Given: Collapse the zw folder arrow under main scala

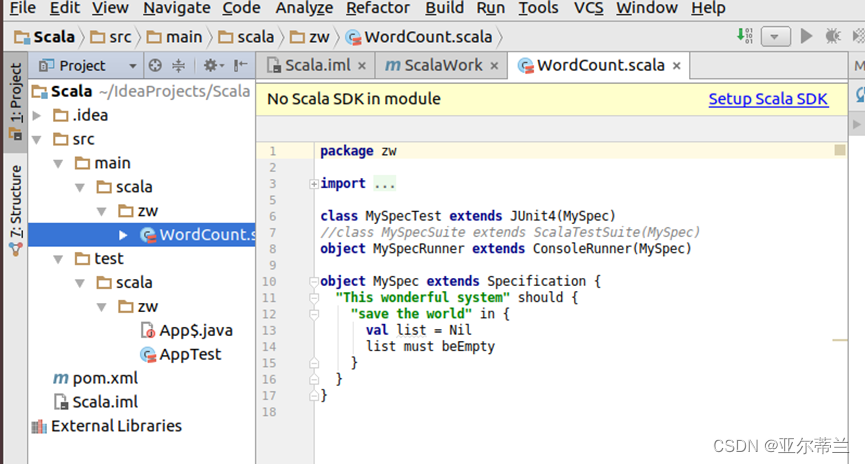Looking at the screenshot, I should [x=102, y=211].
